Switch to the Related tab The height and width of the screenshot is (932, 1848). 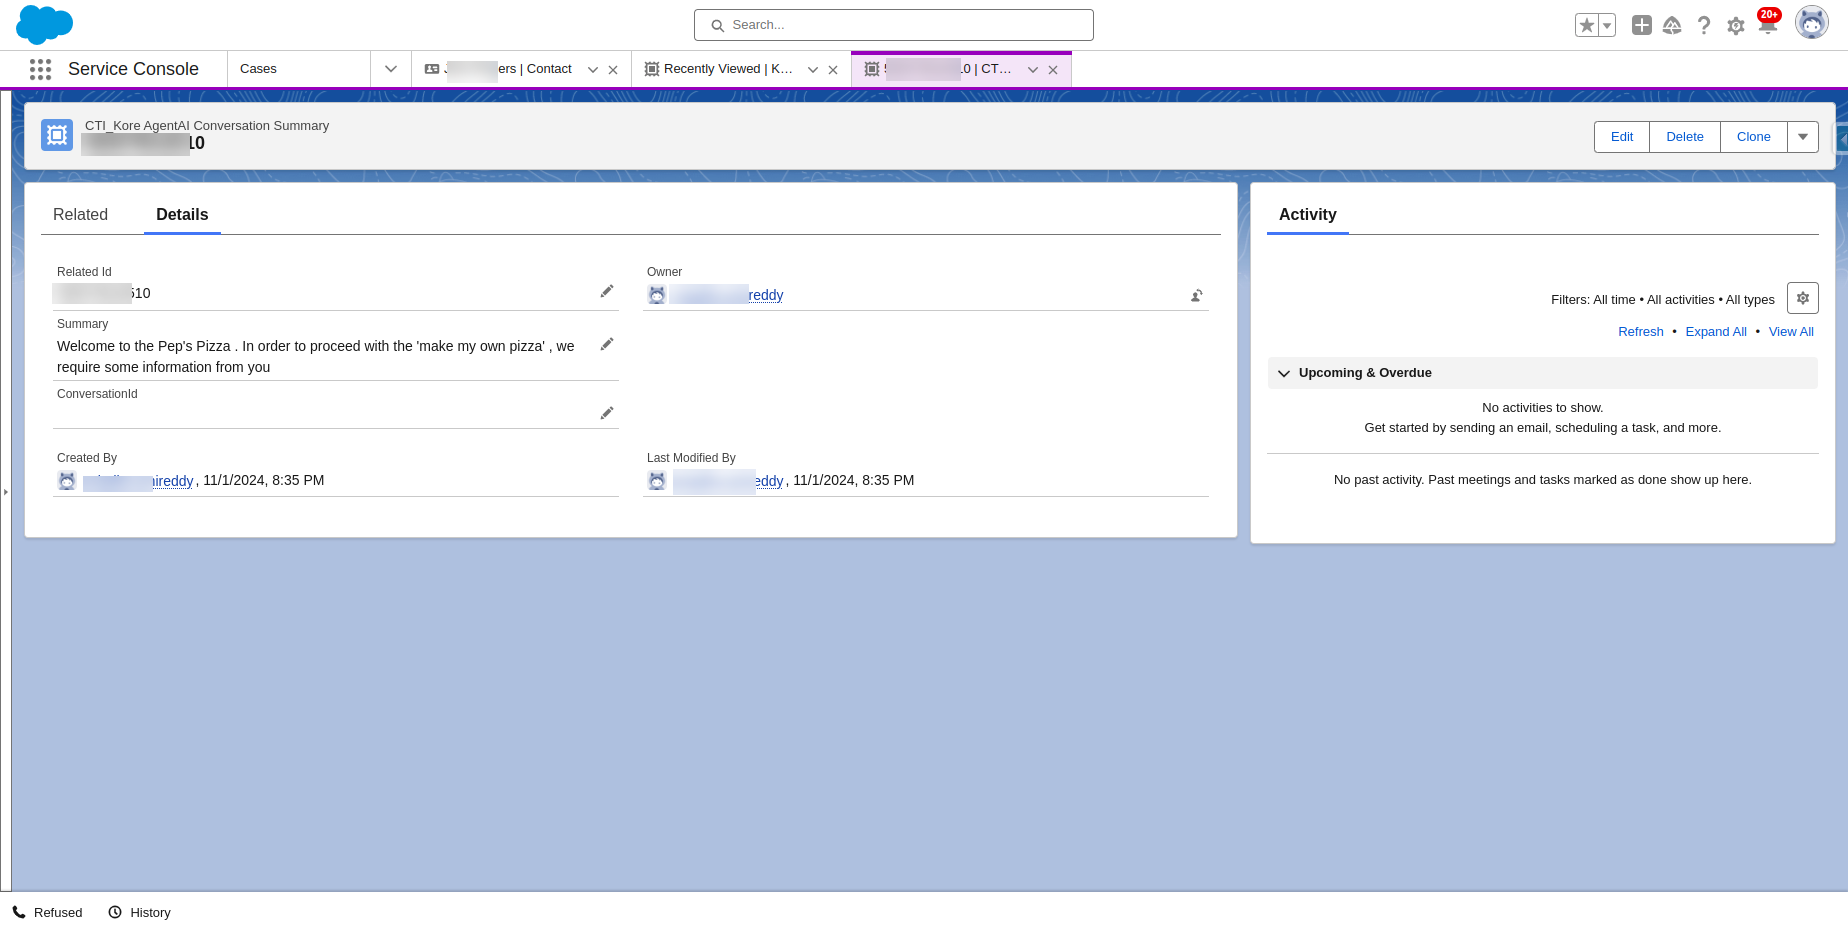pyautogui.click(x=80, y=215)
